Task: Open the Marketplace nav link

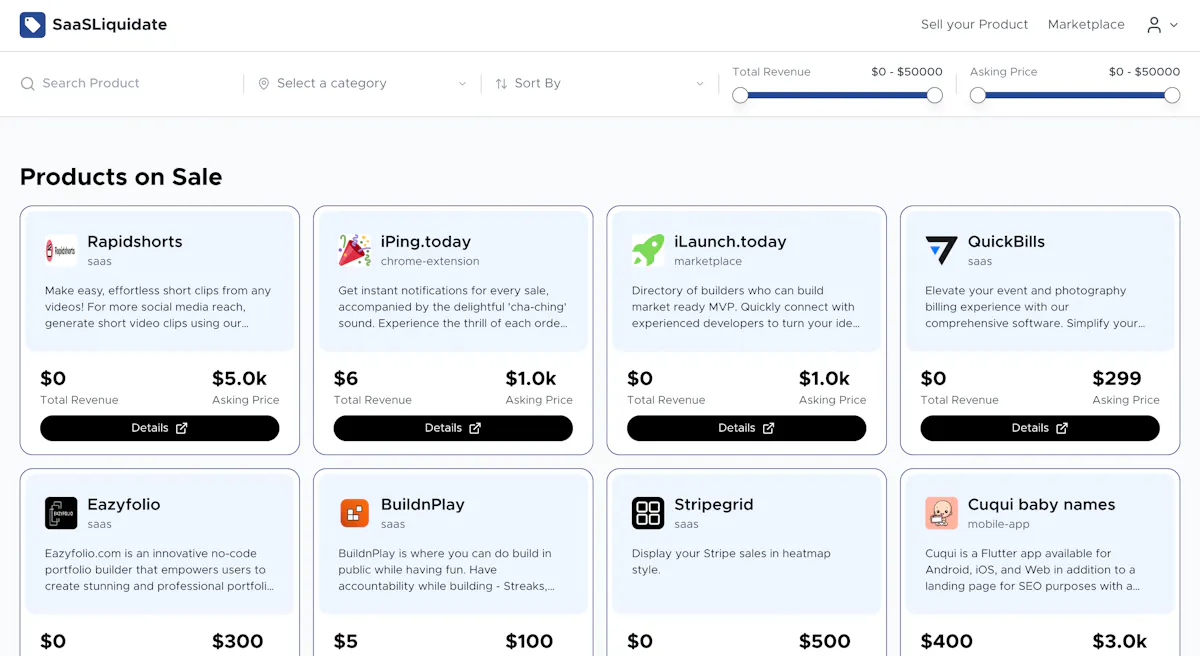Action: [x=1086, y=25]
